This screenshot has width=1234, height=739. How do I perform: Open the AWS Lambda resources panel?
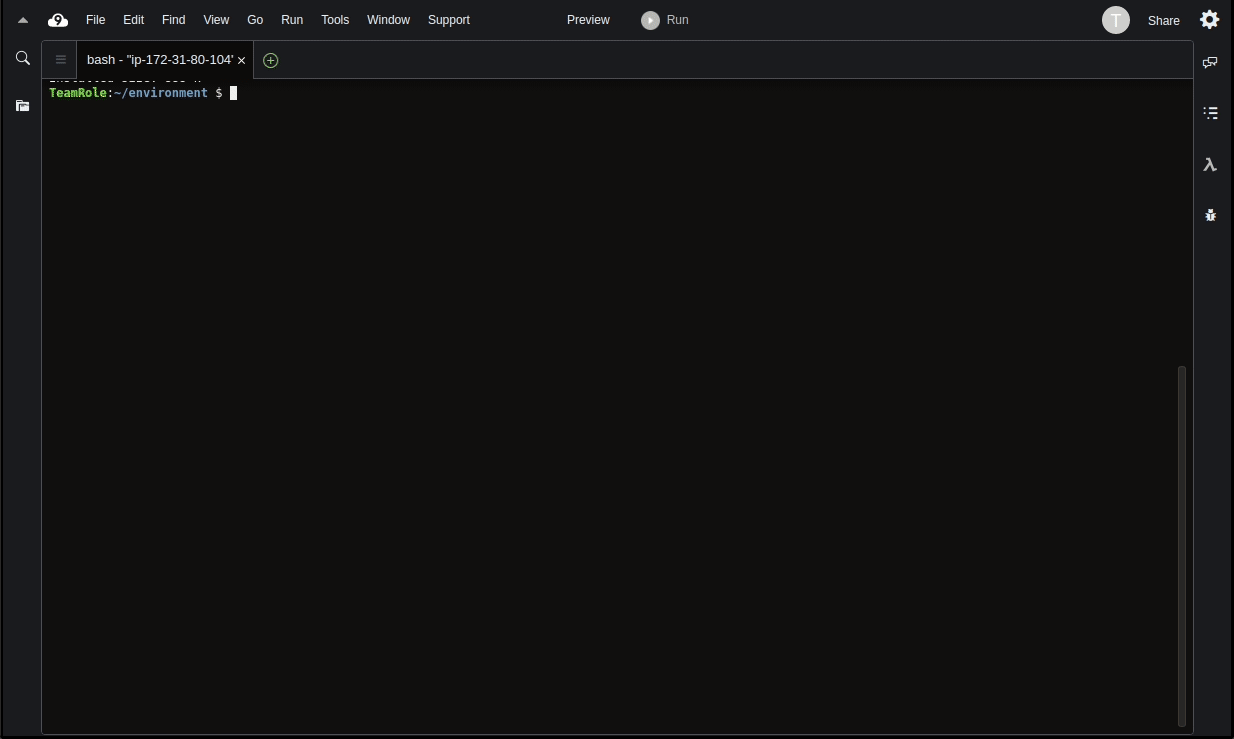1210,165
